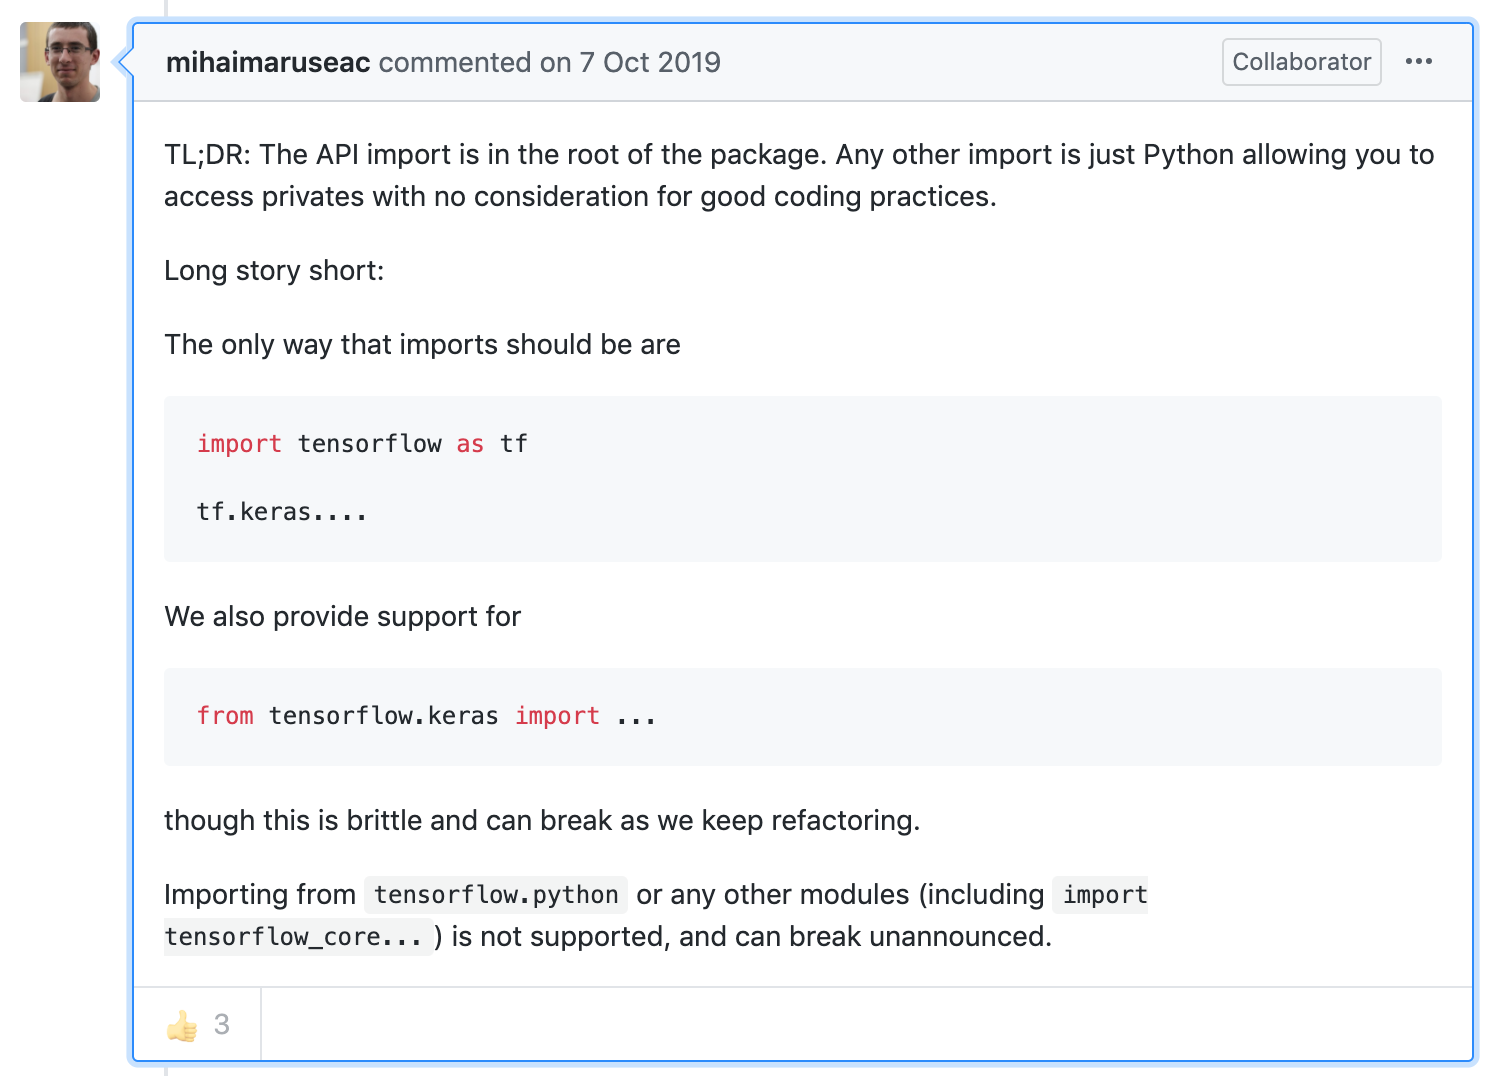This screenshot has height=1076, width=1490.
Task: Click 'The only way that imports should be' text
Action: point(422,345)
